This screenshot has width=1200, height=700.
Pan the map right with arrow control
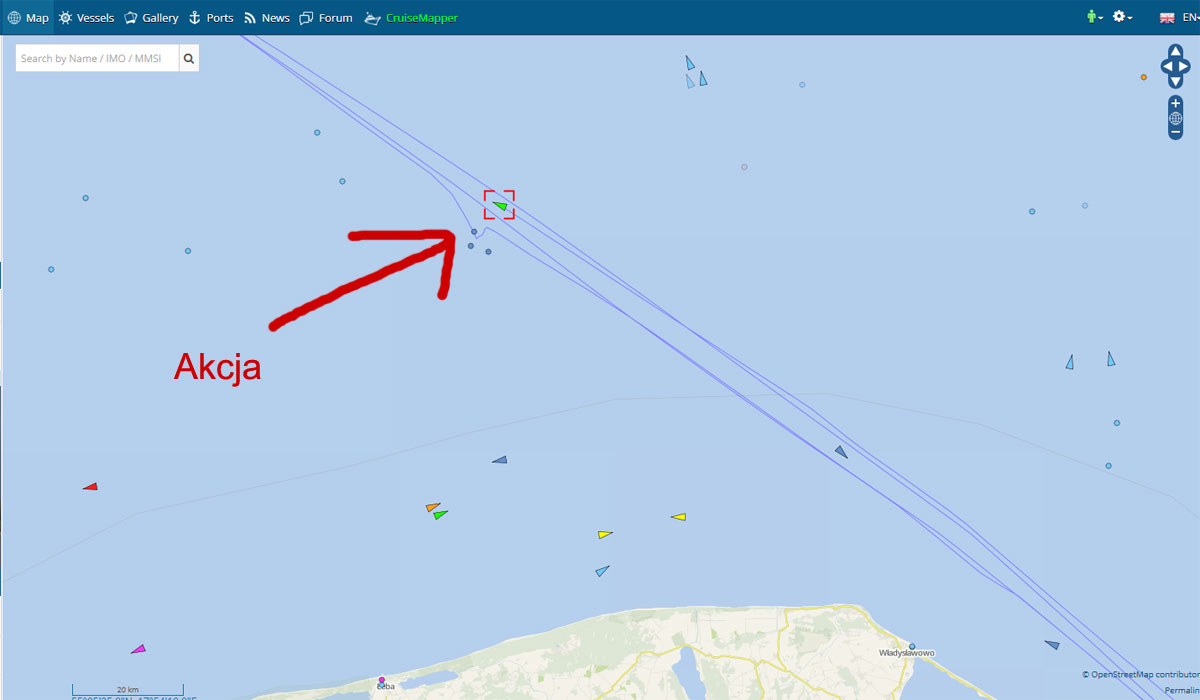[1186, 67]
